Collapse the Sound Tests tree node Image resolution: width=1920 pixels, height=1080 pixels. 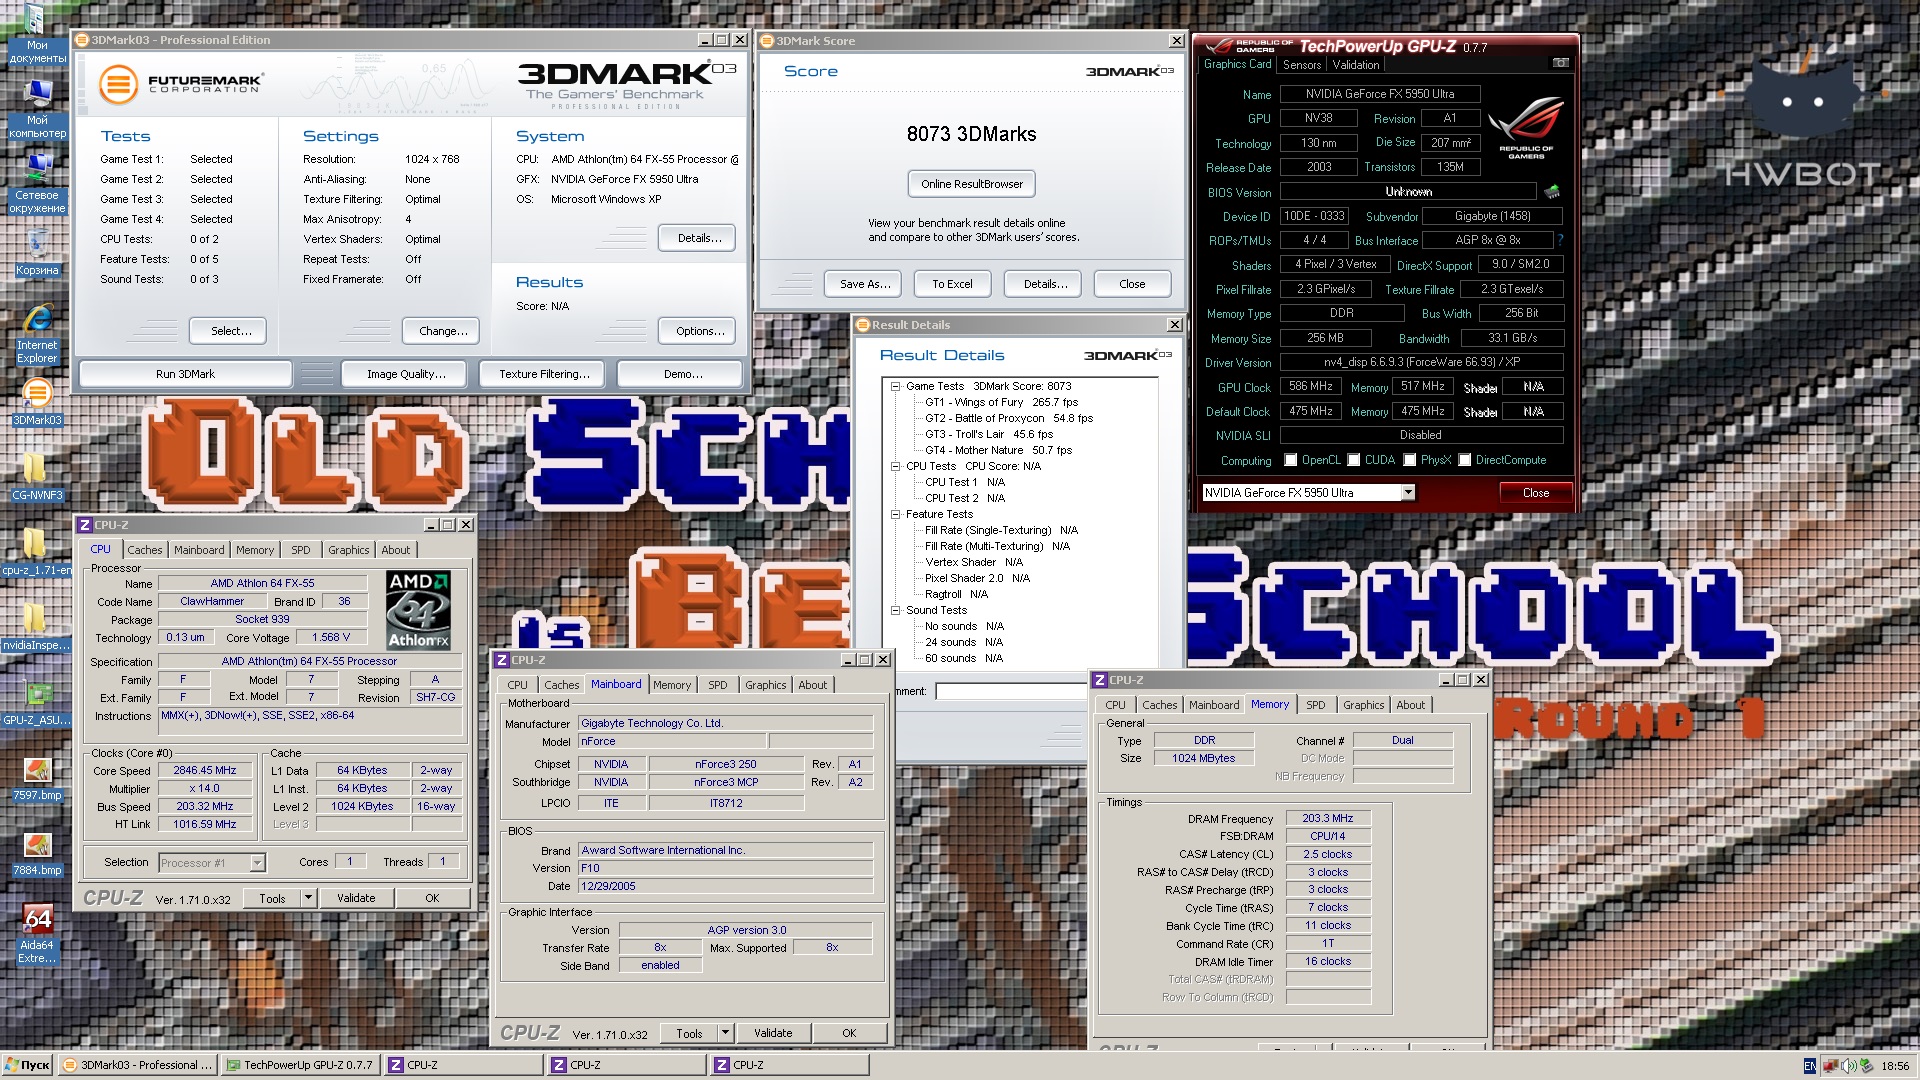[x=896, y=610]
